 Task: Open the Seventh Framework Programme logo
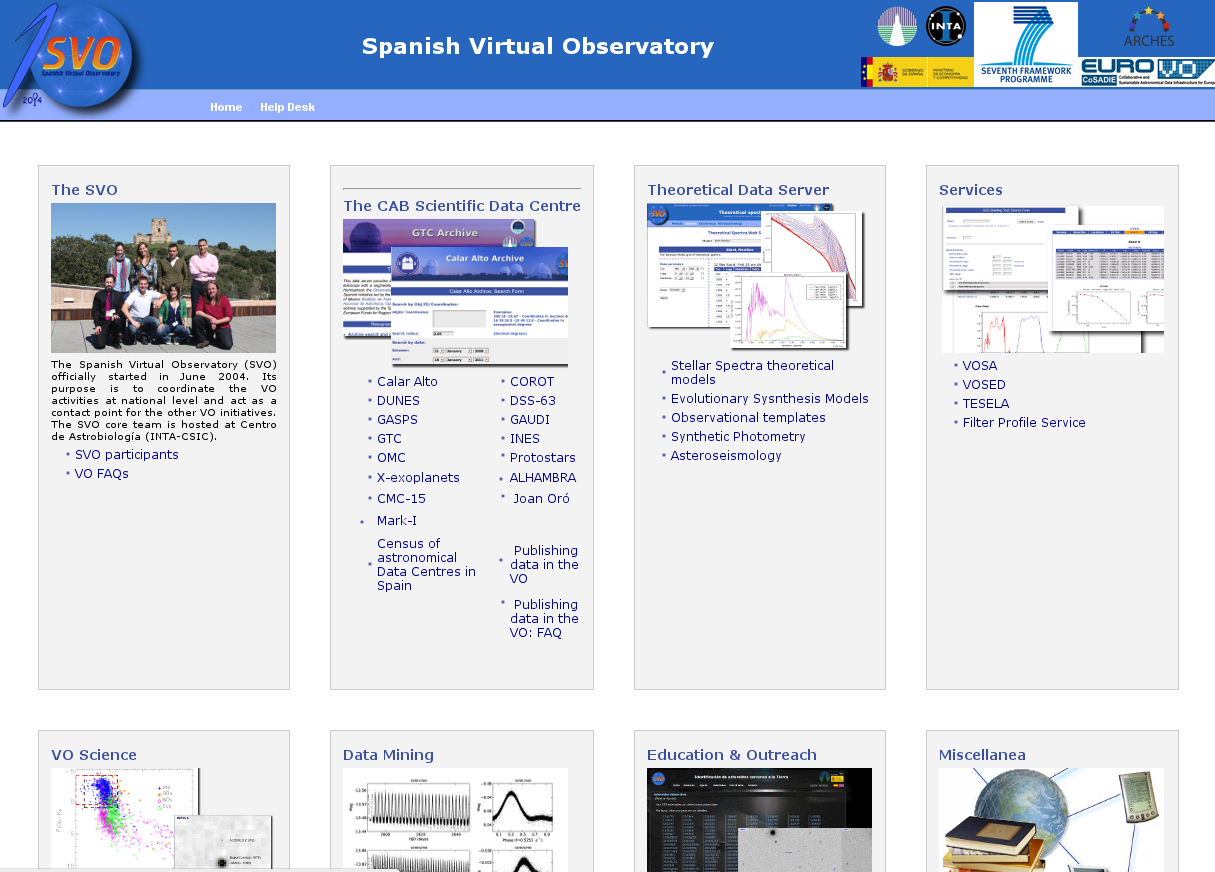point(1025,43)
